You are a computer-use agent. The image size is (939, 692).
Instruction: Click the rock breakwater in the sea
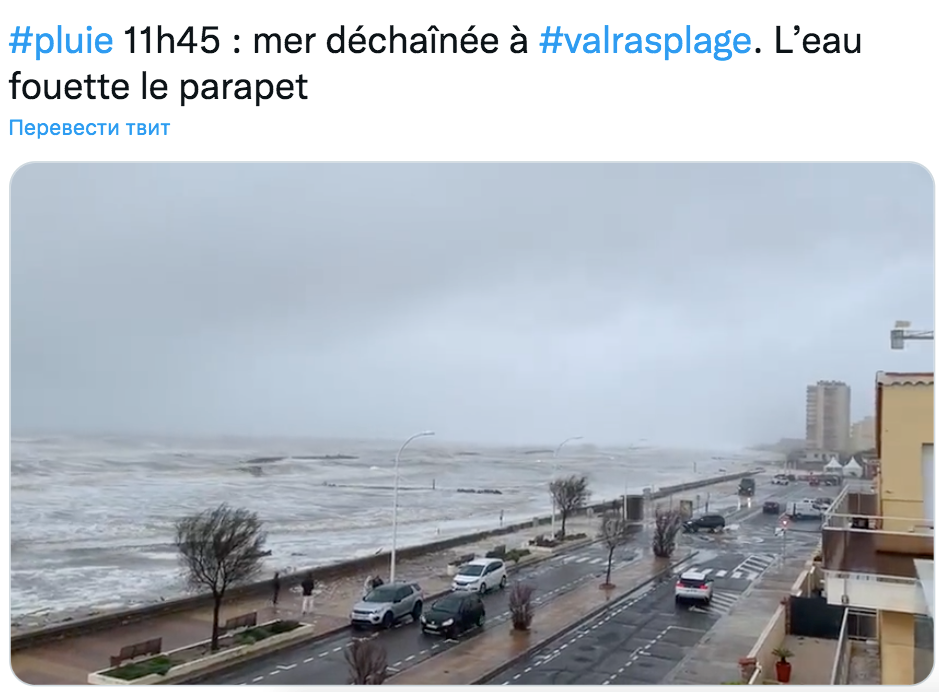[478, 491]
